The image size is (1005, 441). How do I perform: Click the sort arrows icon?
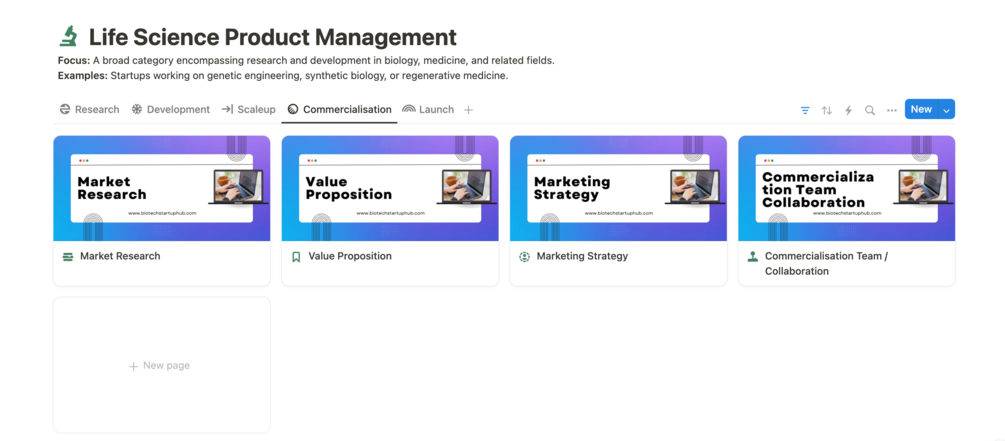[x=827, y=110]
